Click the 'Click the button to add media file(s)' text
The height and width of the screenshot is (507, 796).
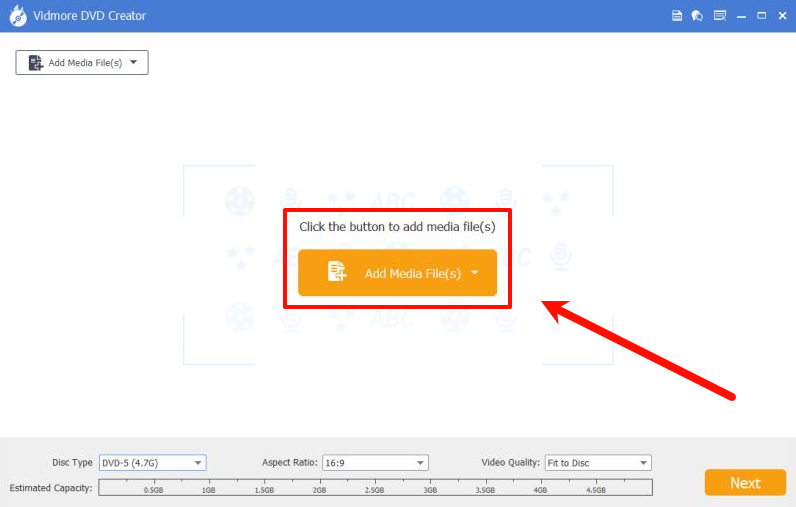coord(397,226)
